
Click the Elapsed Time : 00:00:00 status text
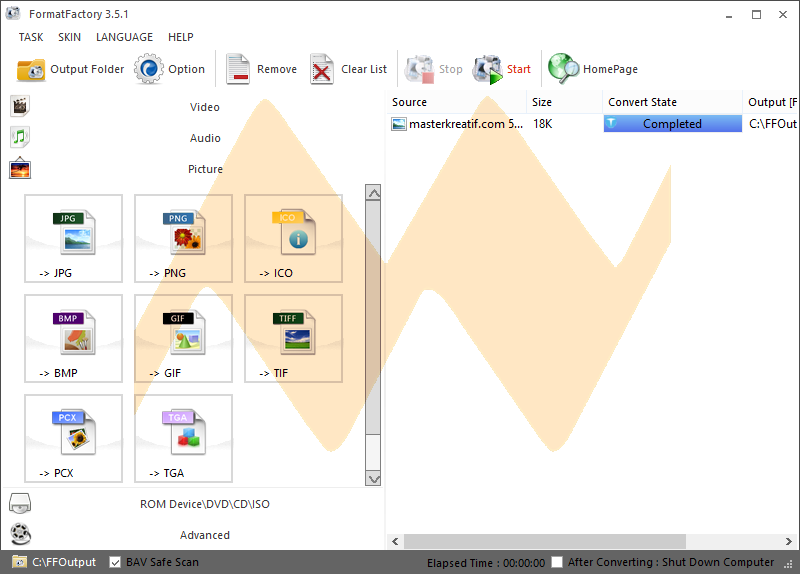486,563
